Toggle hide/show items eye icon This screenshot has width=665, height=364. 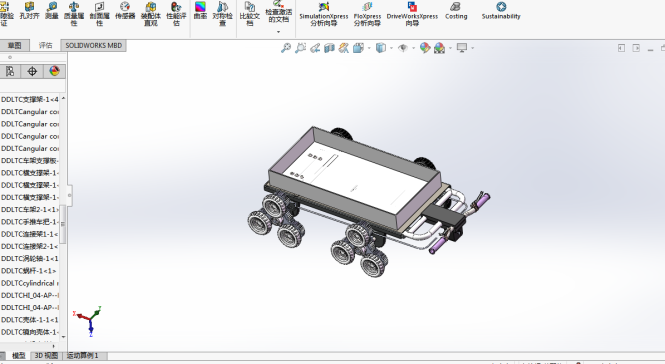point(402,48)
